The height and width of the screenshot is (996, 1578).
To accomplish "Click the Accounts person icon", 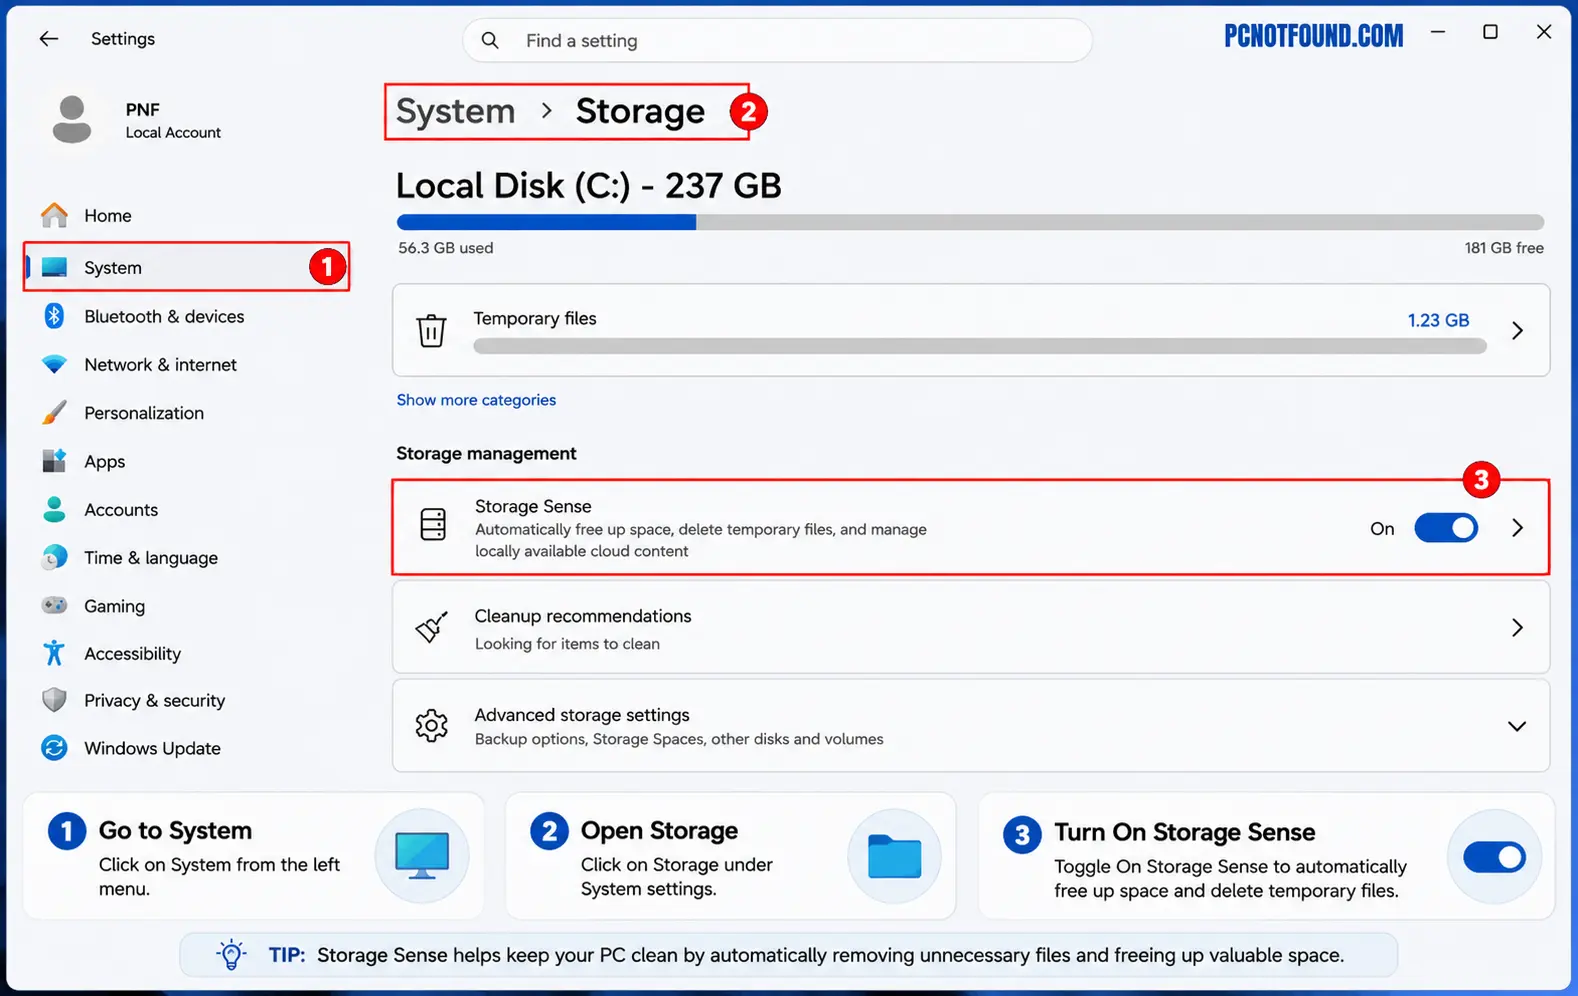I will tap(54, 509).
